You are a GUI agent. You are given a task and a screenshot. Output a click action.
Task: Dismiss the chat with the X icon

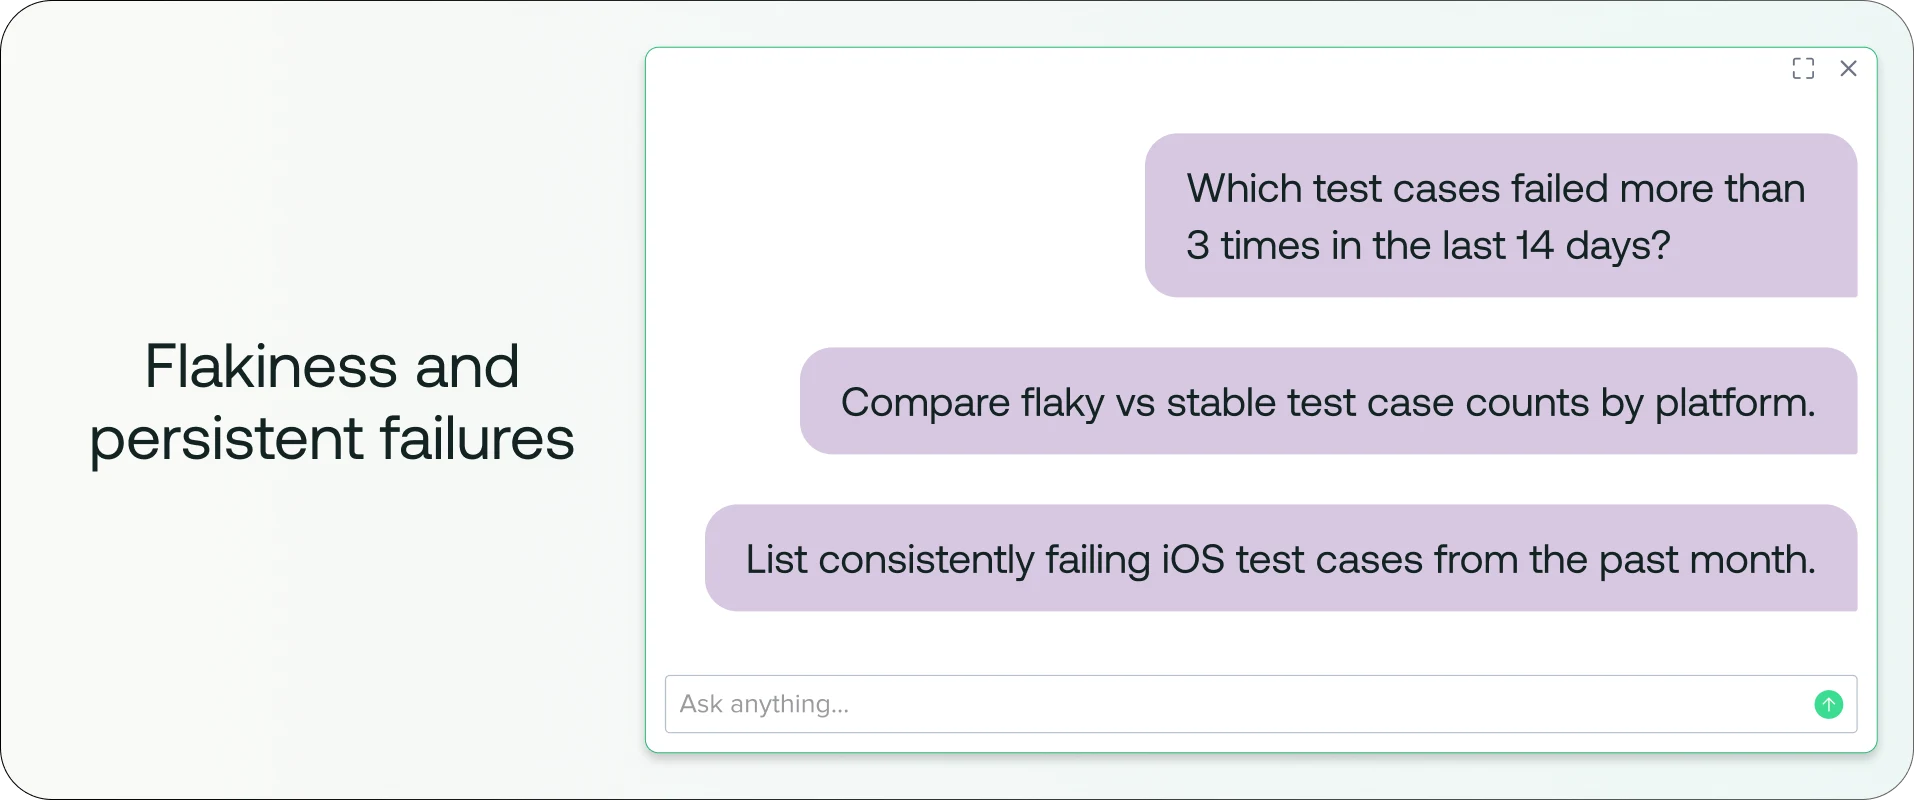pyautogui.click(x=1849, y=68)
